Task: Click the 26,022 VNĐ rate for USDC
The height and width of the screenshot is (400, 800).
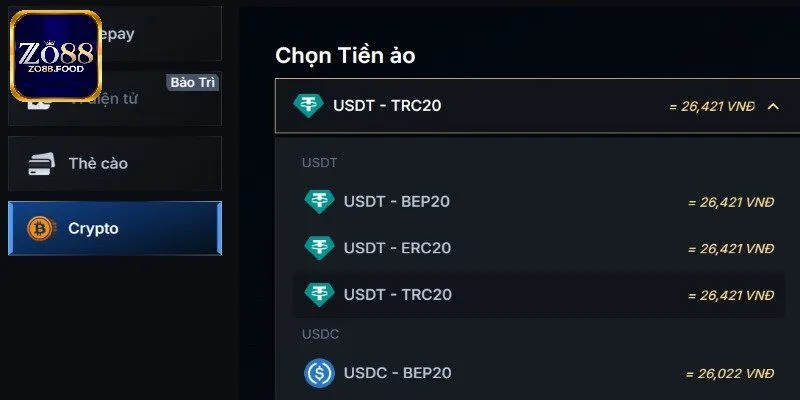Action: 730,373
